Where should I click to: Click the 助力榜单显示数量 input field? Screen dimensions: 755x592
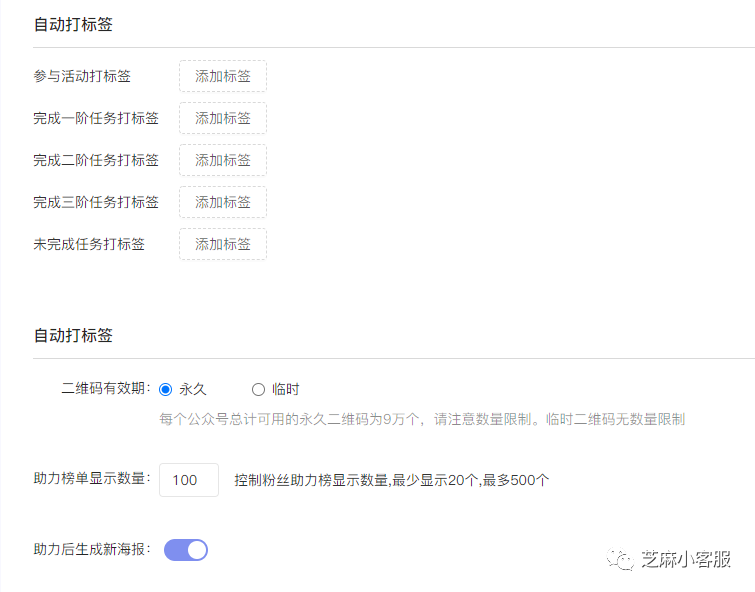(x=189, y=480)
